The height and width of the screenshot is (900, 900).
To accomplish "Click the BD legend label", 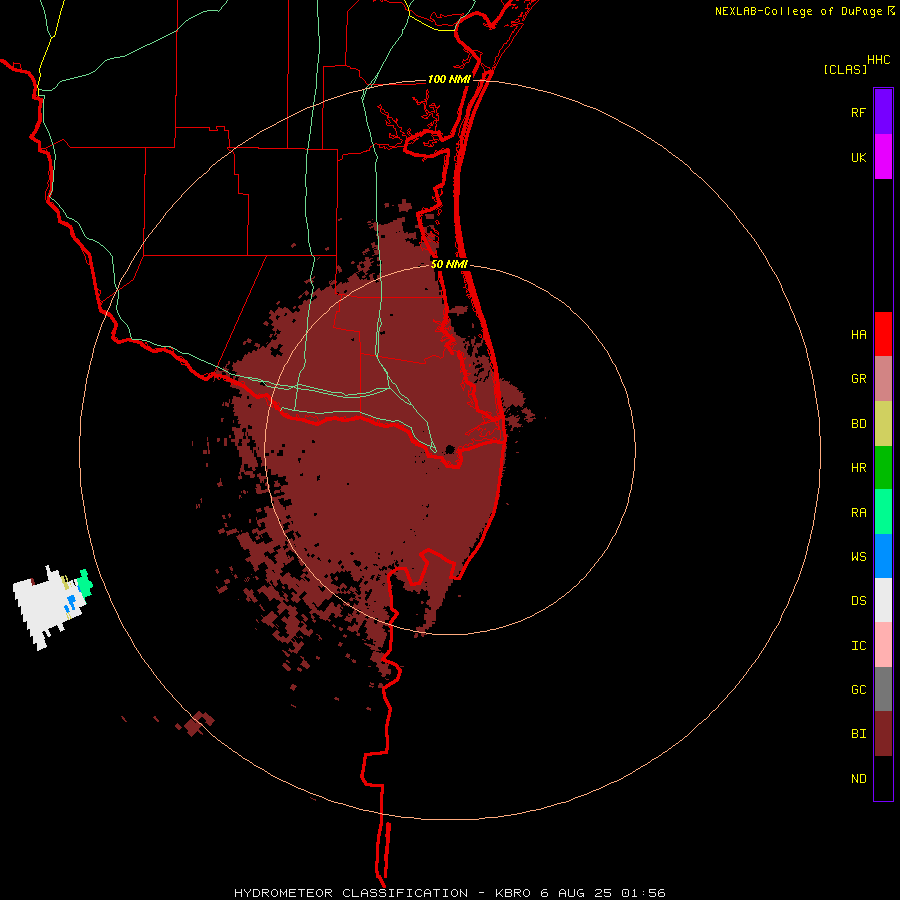I will coord(858,424).
